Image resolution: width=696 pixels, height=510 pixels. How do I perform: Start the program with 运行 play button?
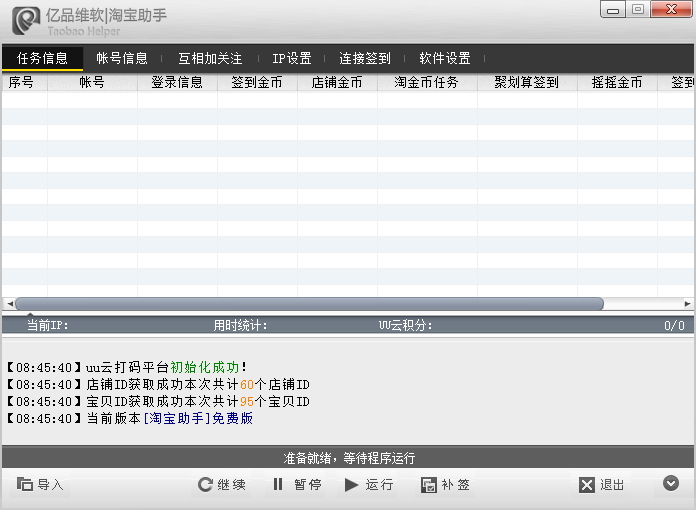[x=368, y=485]
